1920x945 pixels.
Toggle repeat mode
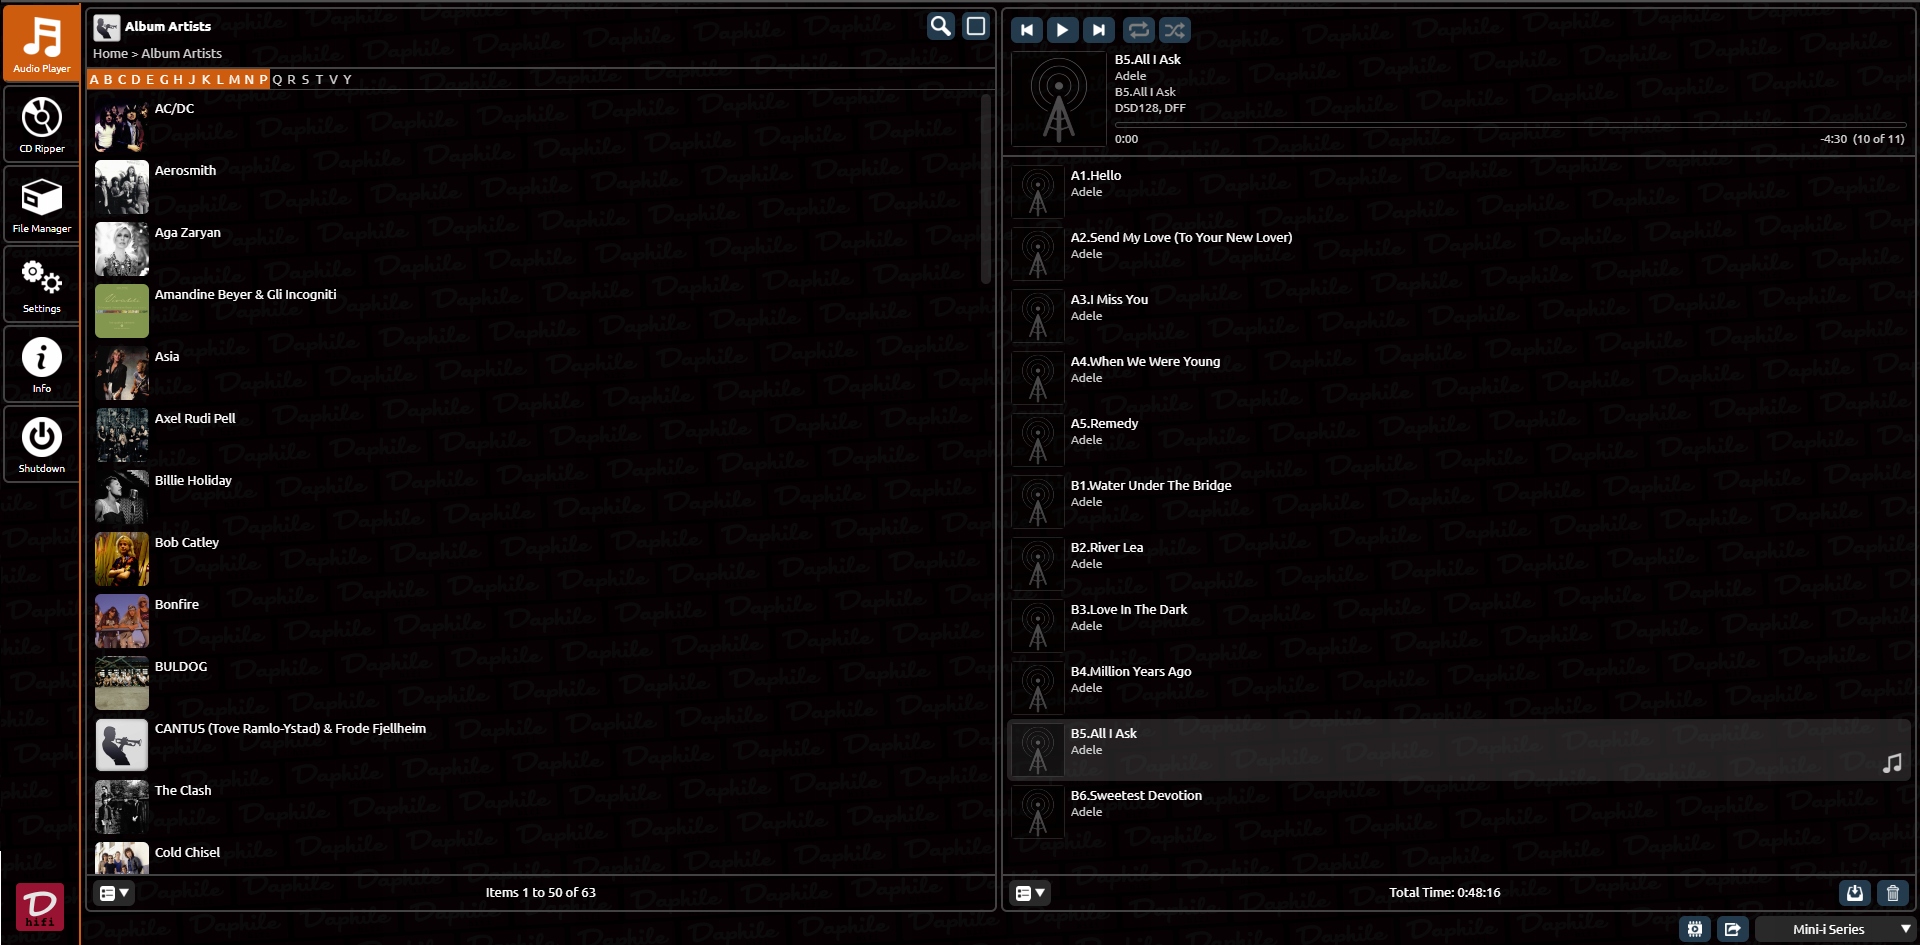[x=1139, y=30]
